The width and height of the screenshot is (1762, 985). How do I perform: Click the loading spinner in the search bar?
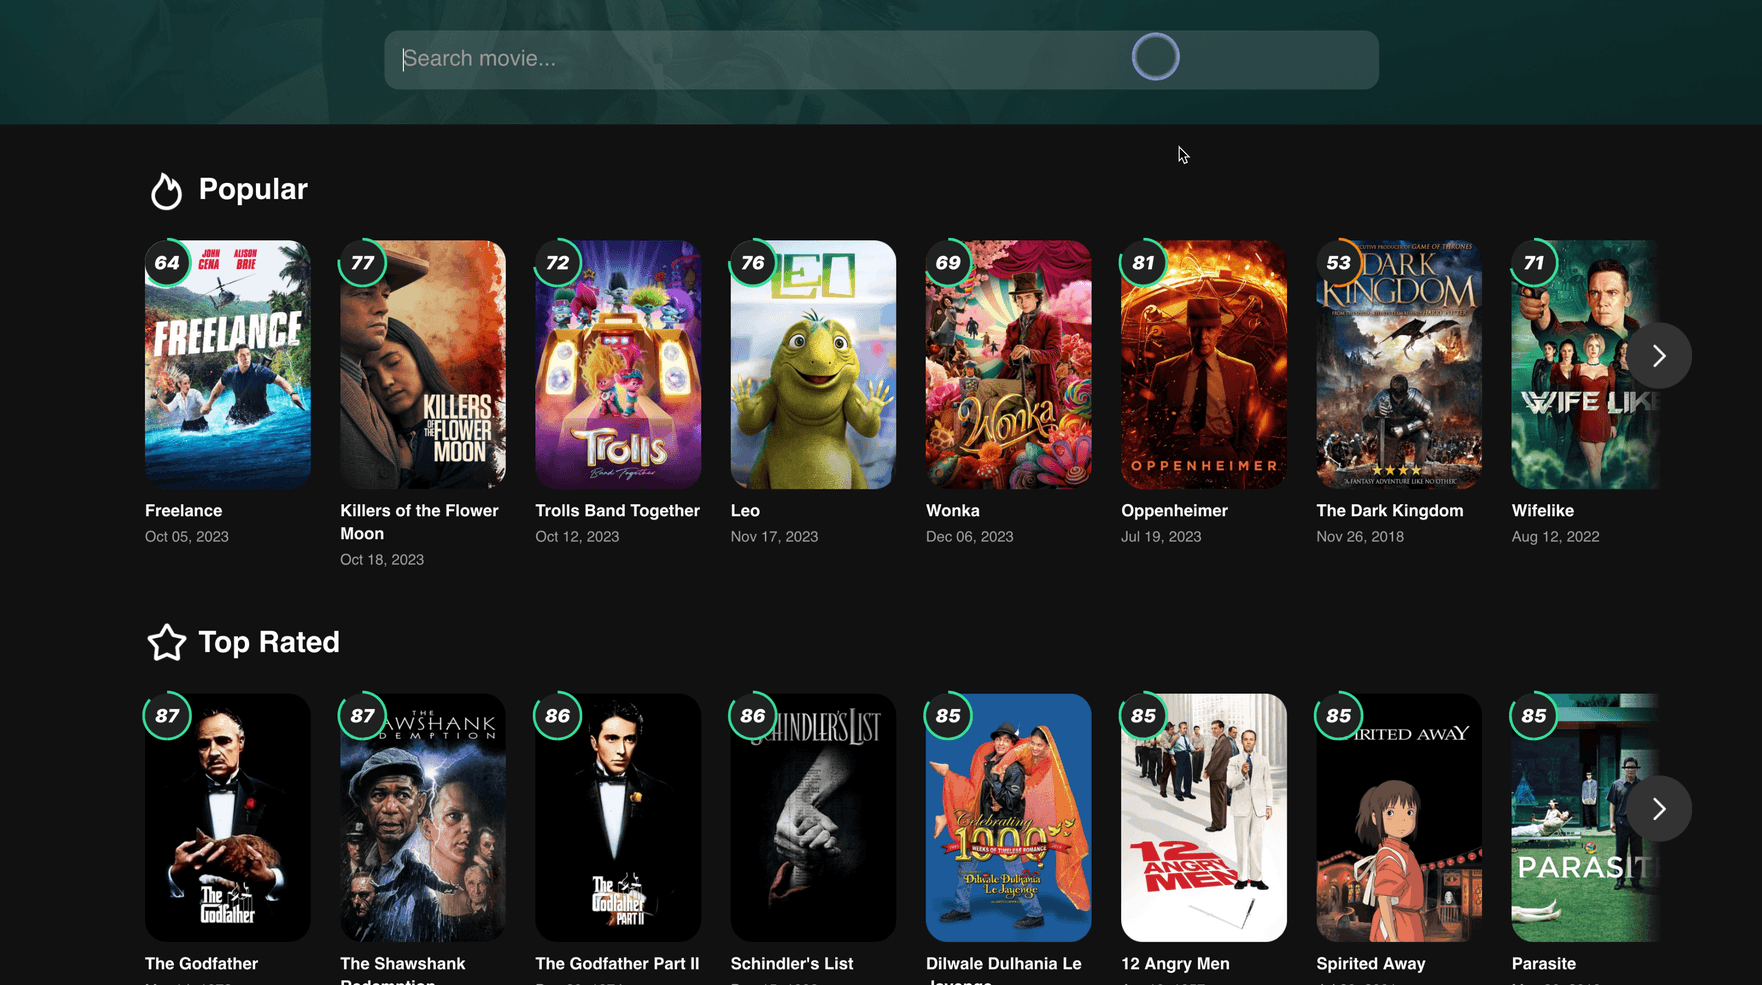[1155, 57]
